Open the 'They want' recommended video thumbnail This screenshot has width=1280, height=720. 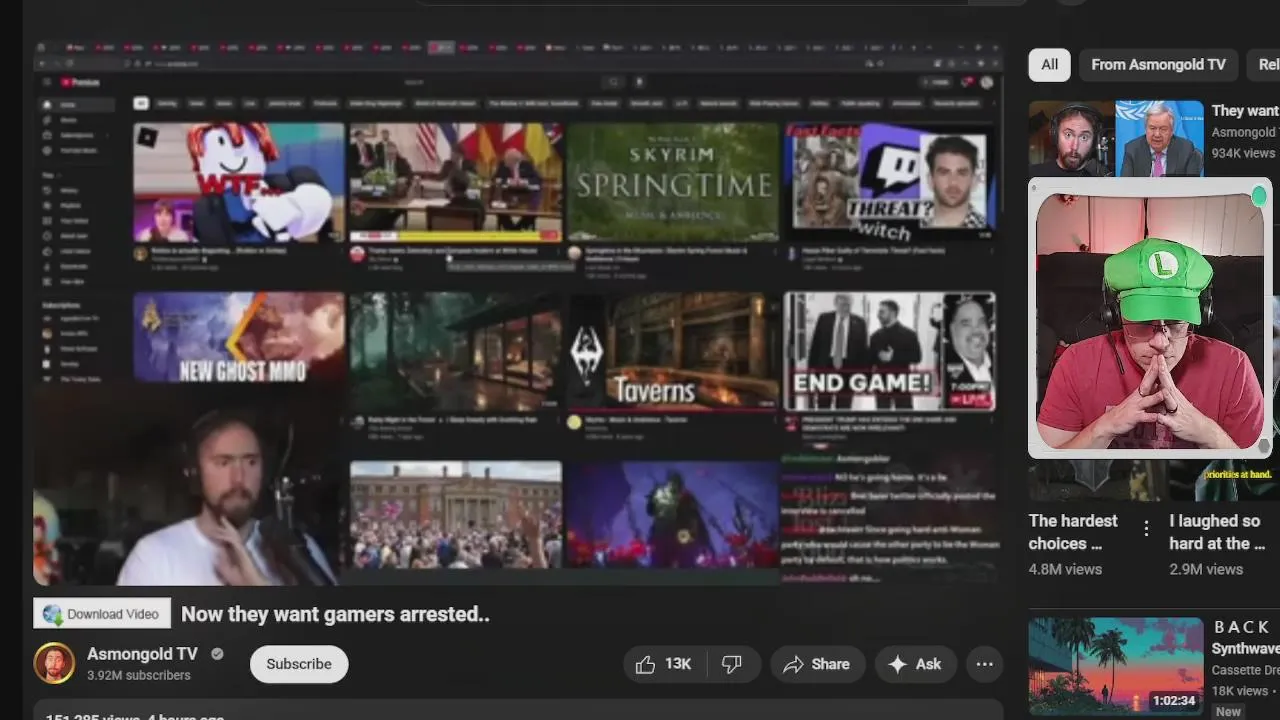[1116, 139]
